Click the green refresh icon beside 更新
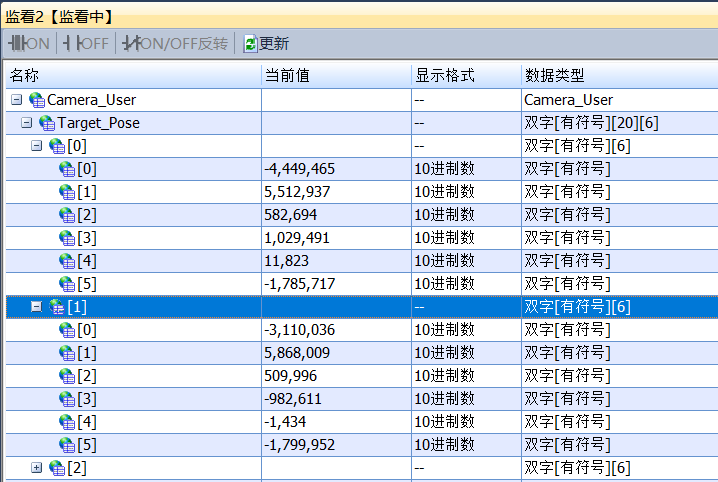Viewport: 718px width, 482px height. (x=250, y=44)
